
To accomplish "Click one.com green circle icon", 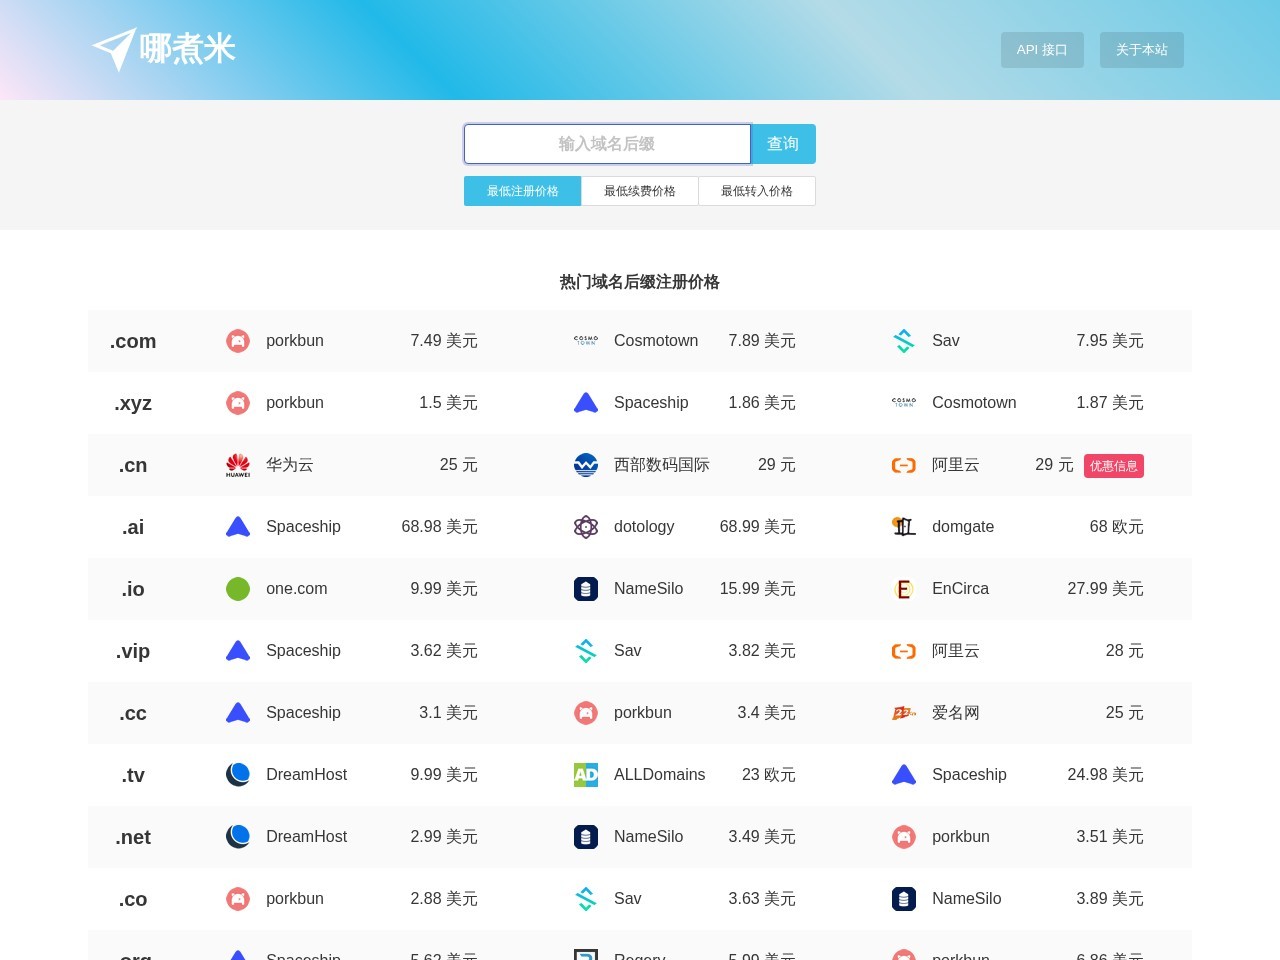I will pyautogui.click(x=238, y=589).
